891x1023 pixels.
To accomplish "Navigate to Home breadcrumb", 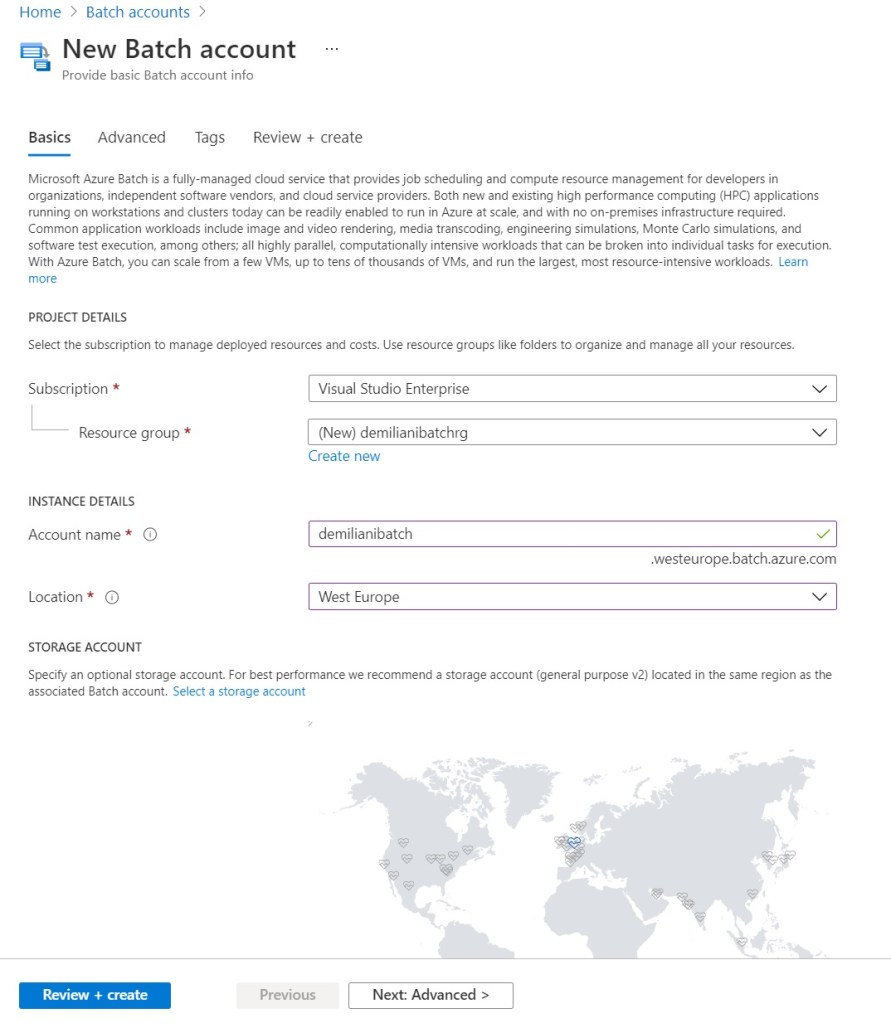I will [40, 12].
